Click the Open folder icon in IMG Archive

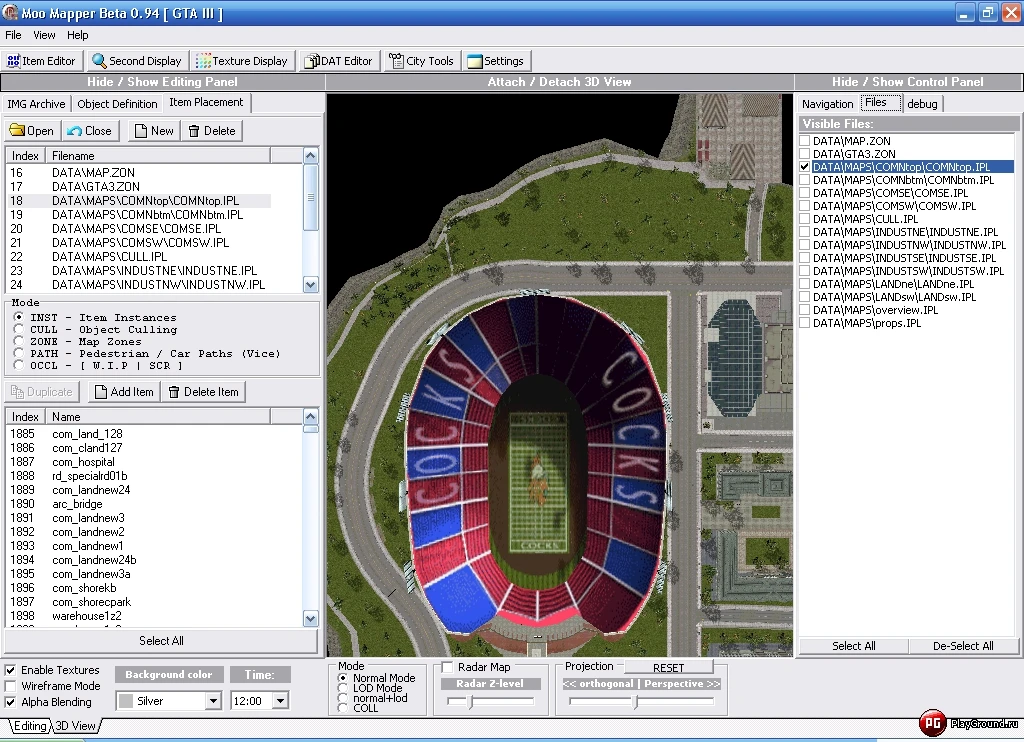pos(31,130)
